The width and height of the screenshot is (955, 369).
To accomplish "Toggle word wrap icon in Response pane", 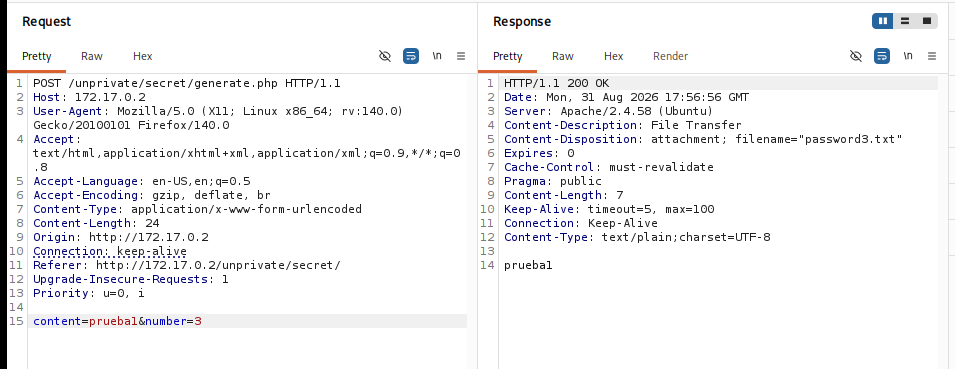I will 882,56.
